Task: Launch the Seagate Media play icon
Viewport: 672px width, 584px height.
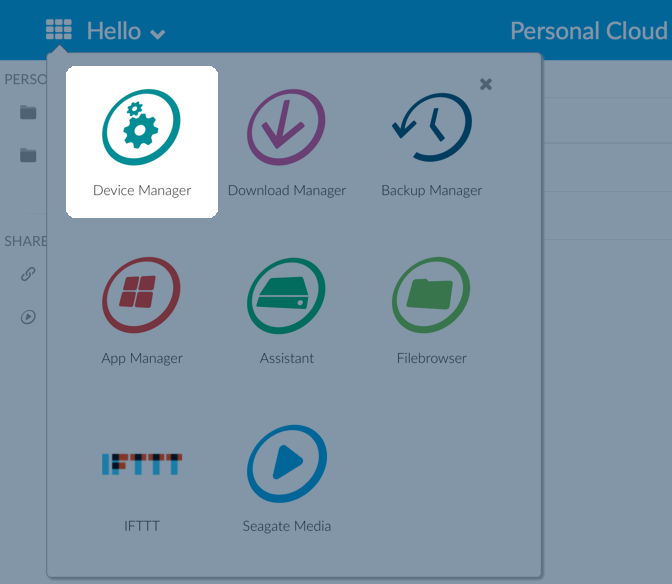Action: click(287, 463)
